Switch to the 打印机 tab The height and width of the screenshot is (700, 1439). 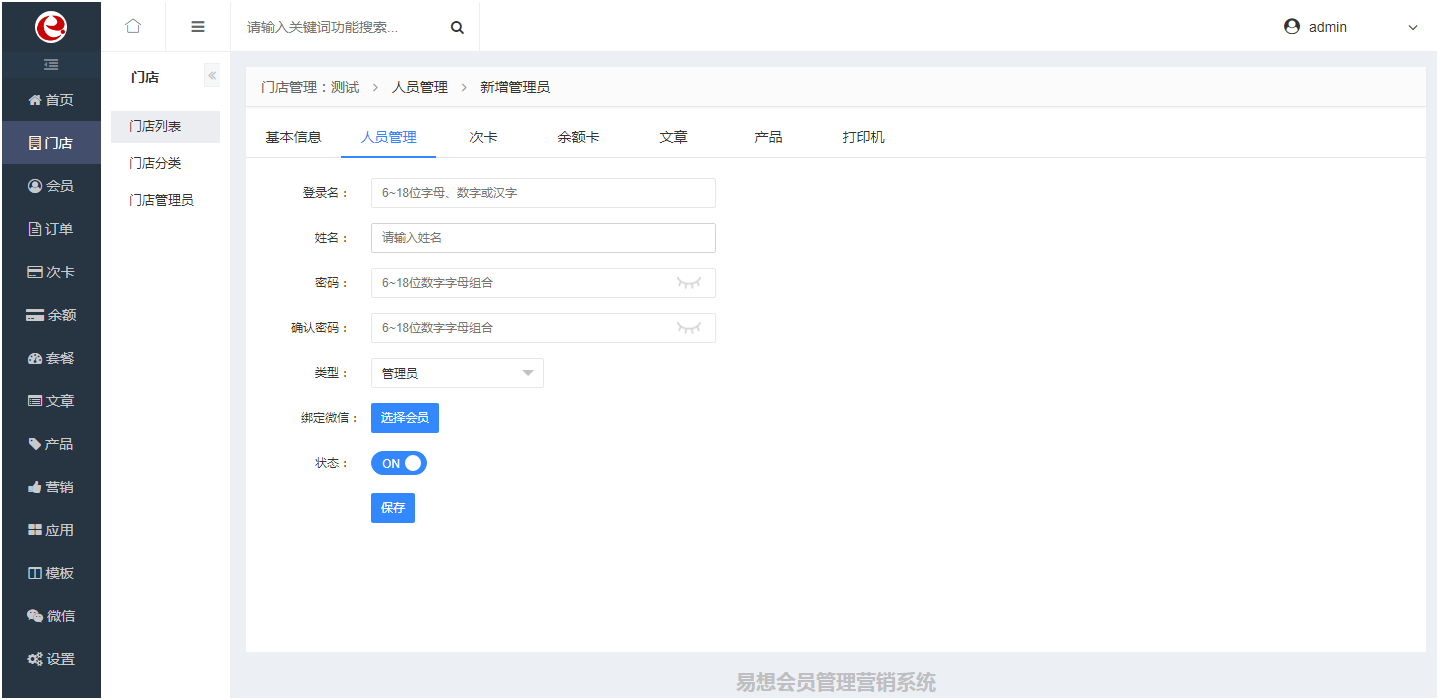863,137
